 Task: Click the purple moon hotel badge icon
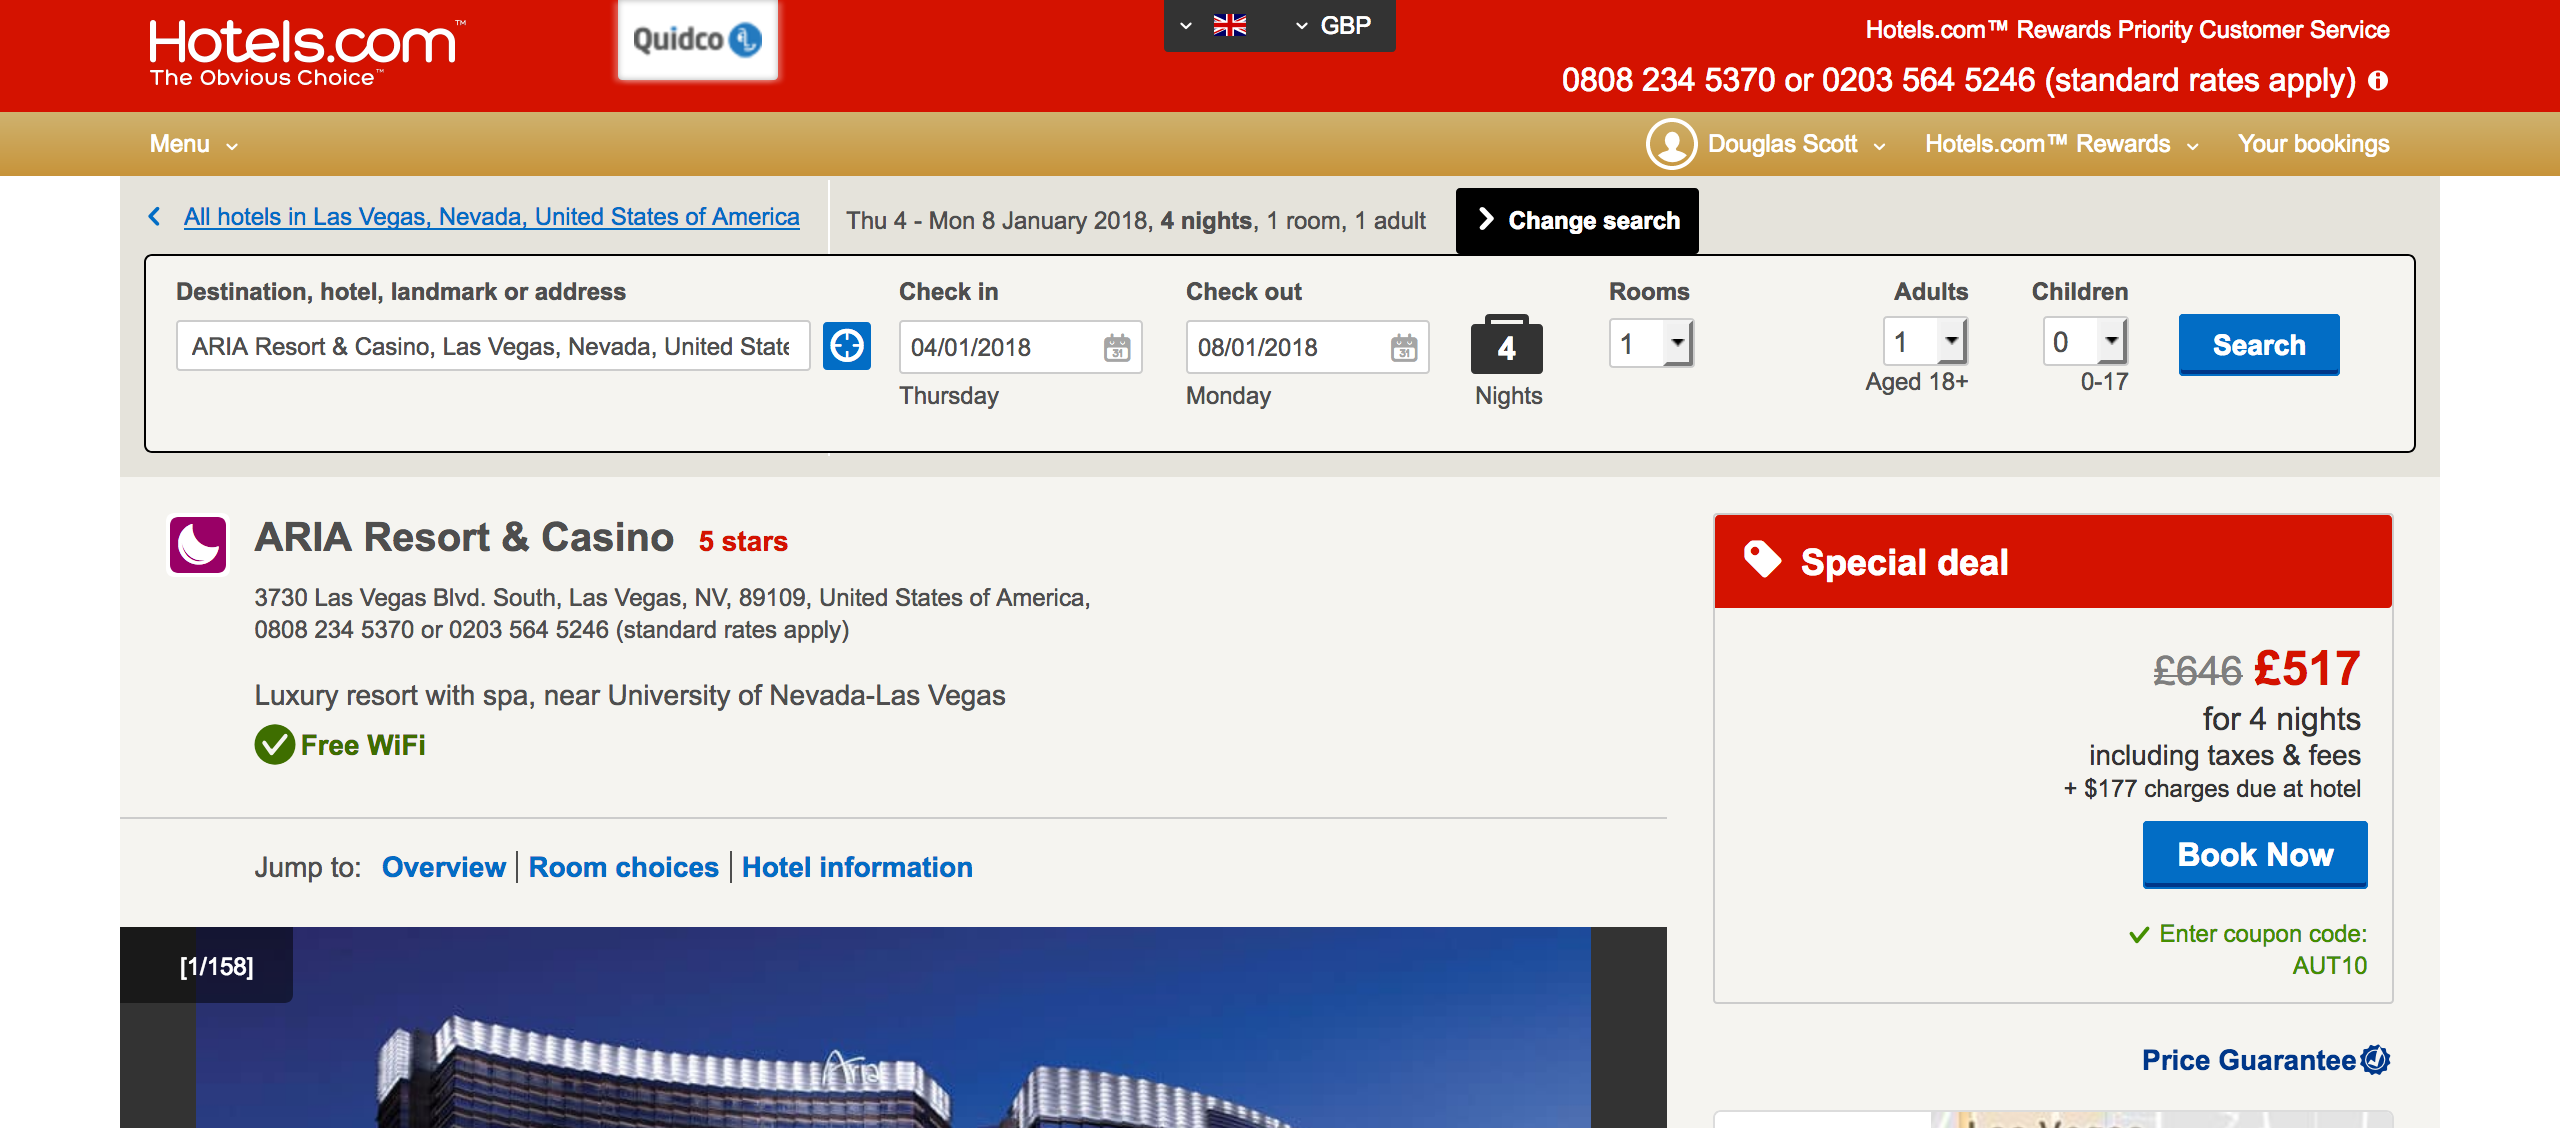click(x=198, y=545)
